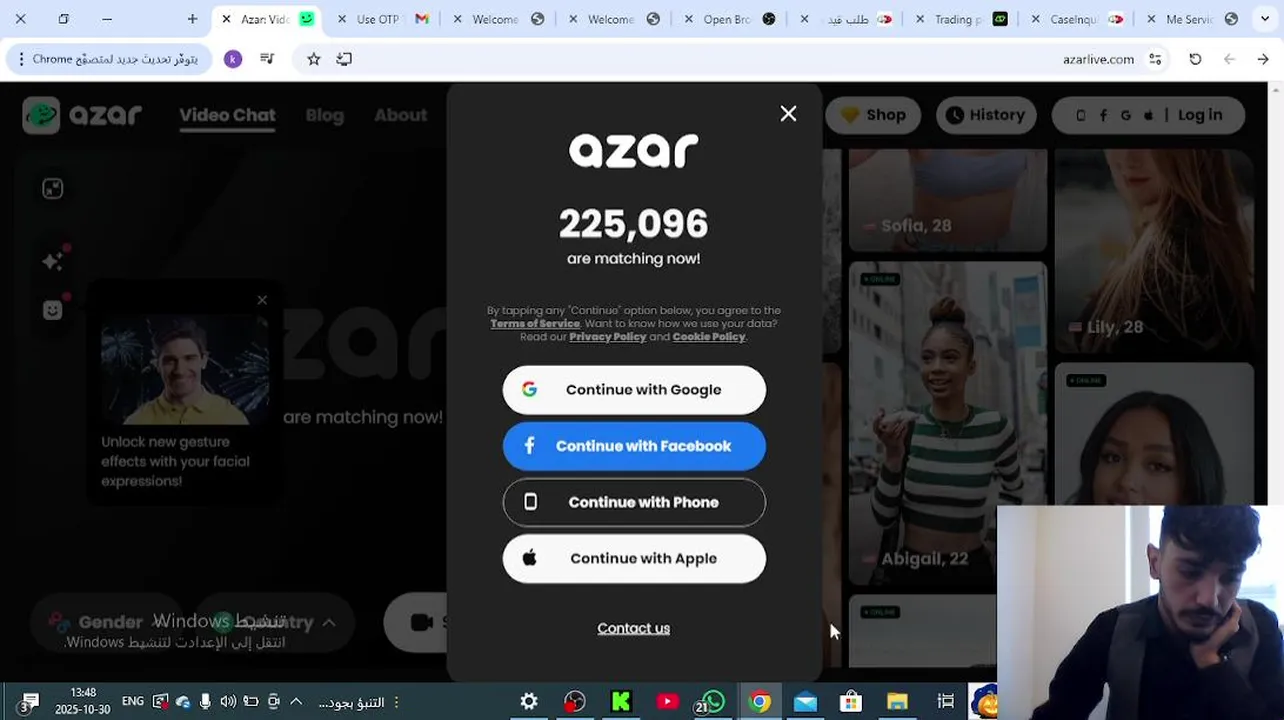The image size is (1284, 720).
Task: Reload the page using refresh icon
Action: (1195, 59)
